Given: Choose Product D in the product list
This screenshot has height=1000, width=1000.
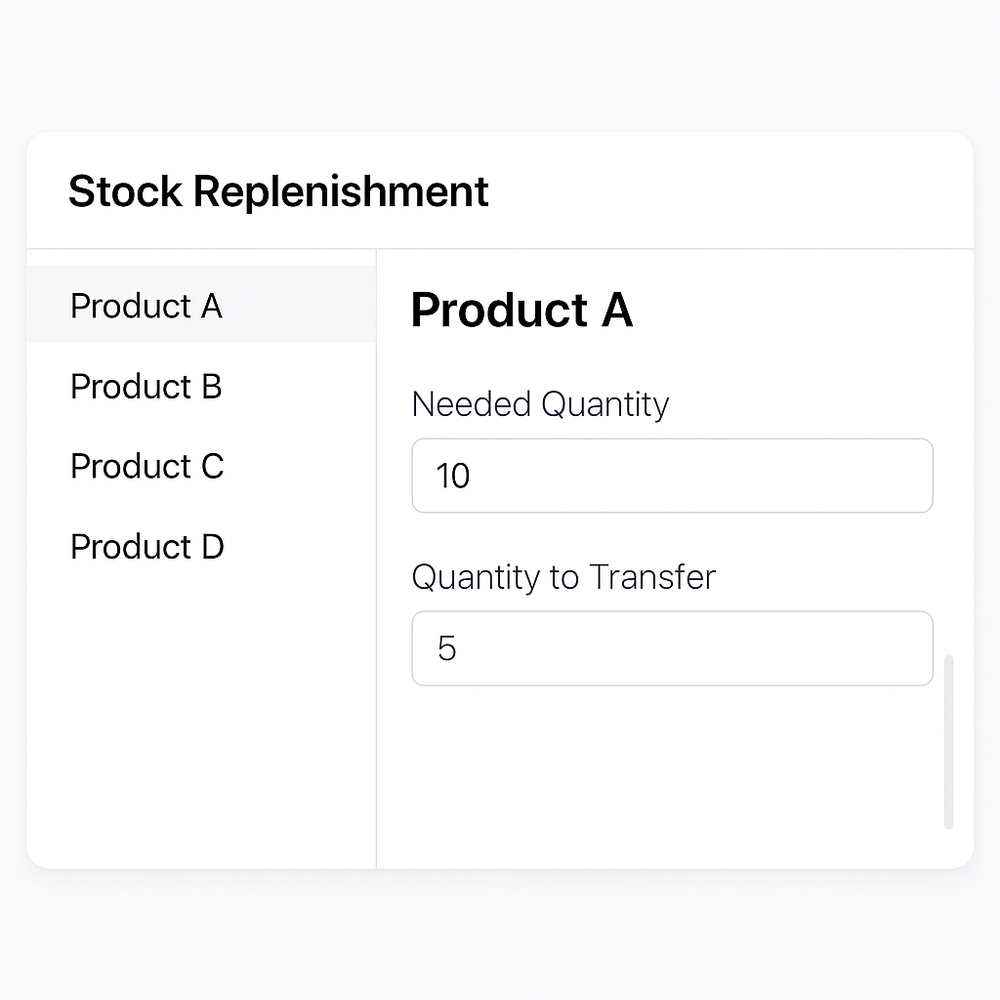Looking at the screenshot, I should point(147,547).
